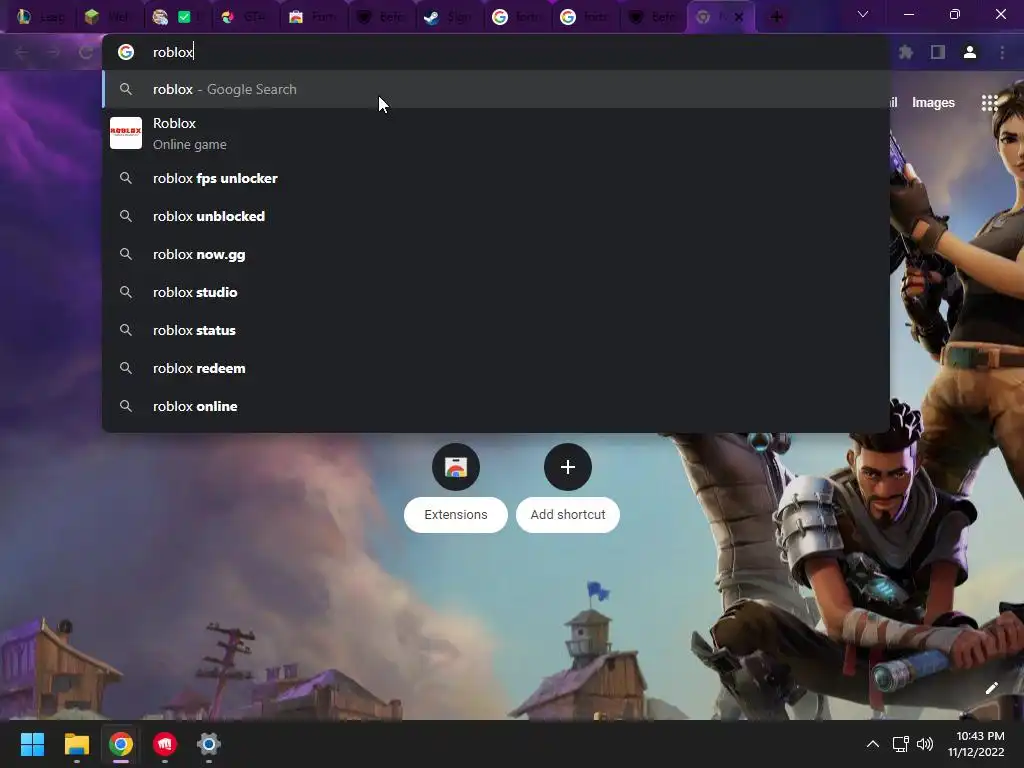This screenshot has height=768, width=1024.
Task: Click the Add shortcut plus icon
Action: tap(568, 467)
